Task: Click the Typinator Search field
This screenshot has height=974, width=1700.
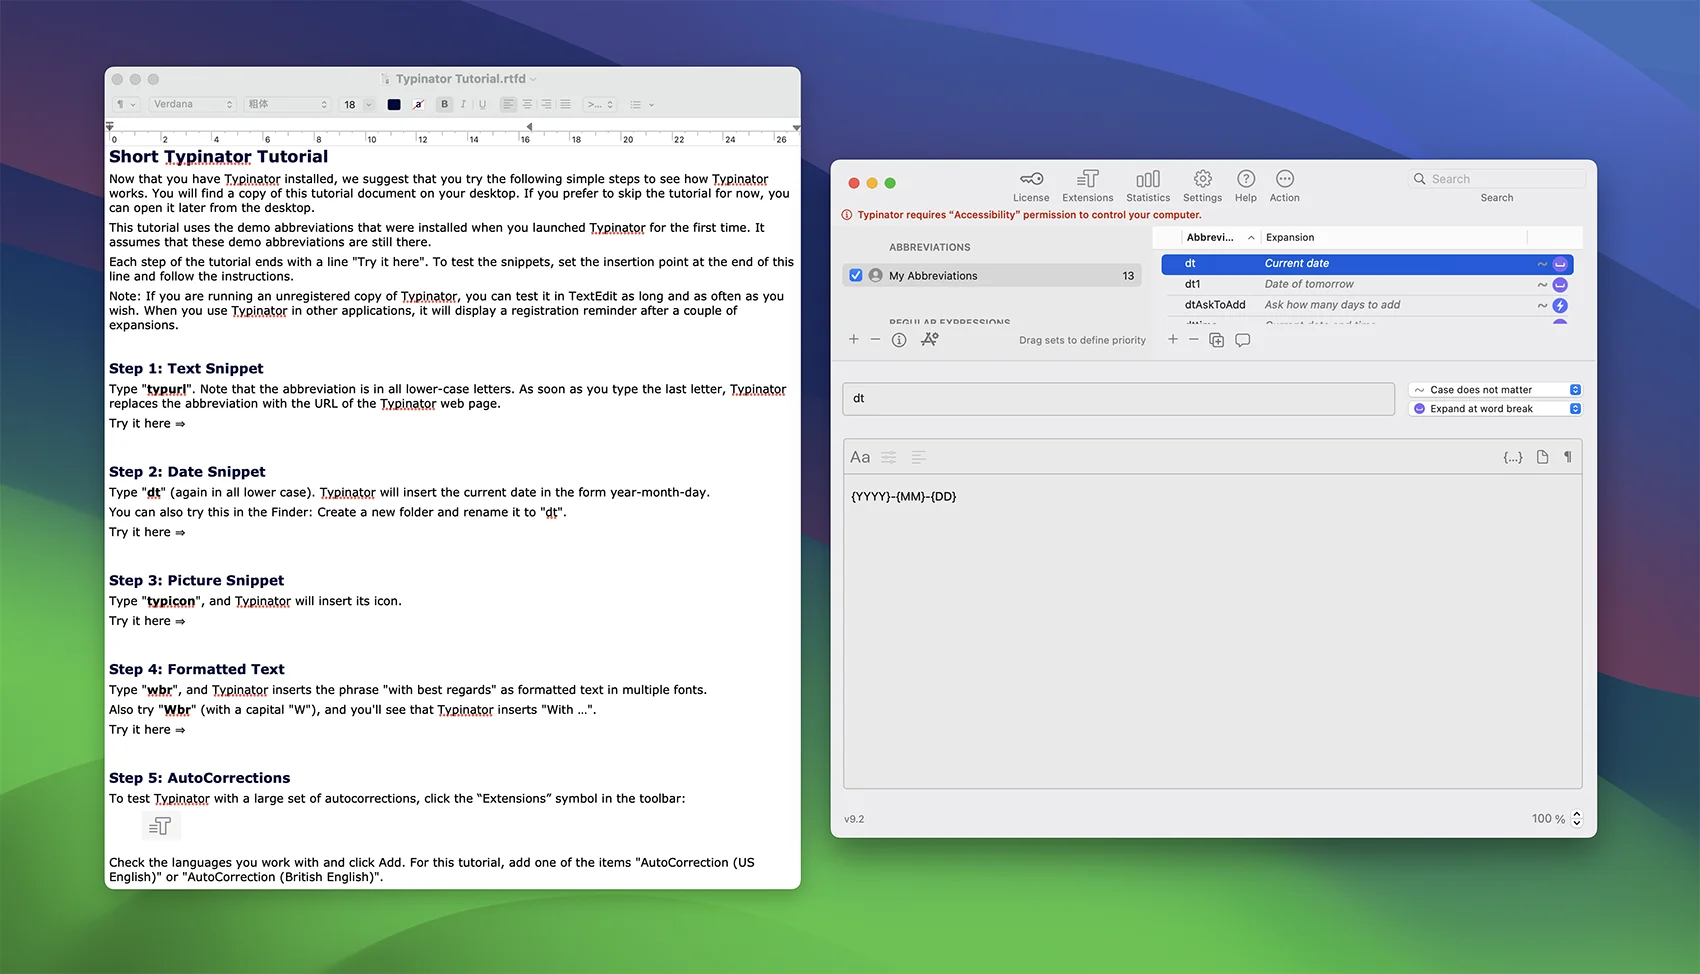Action: [x=1497, y=179]
